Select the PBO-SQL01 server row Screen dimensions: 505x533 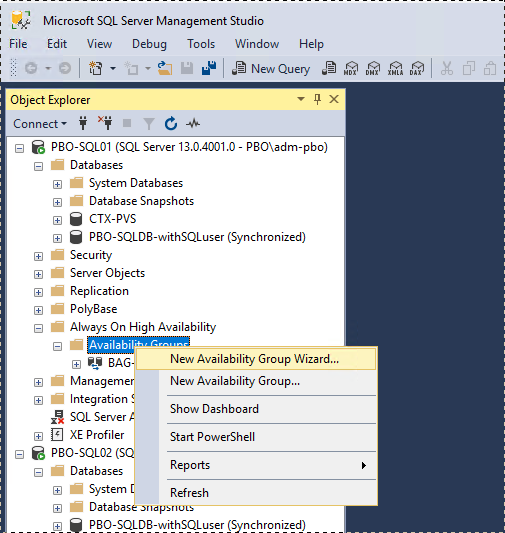click(x=189, y=147)
